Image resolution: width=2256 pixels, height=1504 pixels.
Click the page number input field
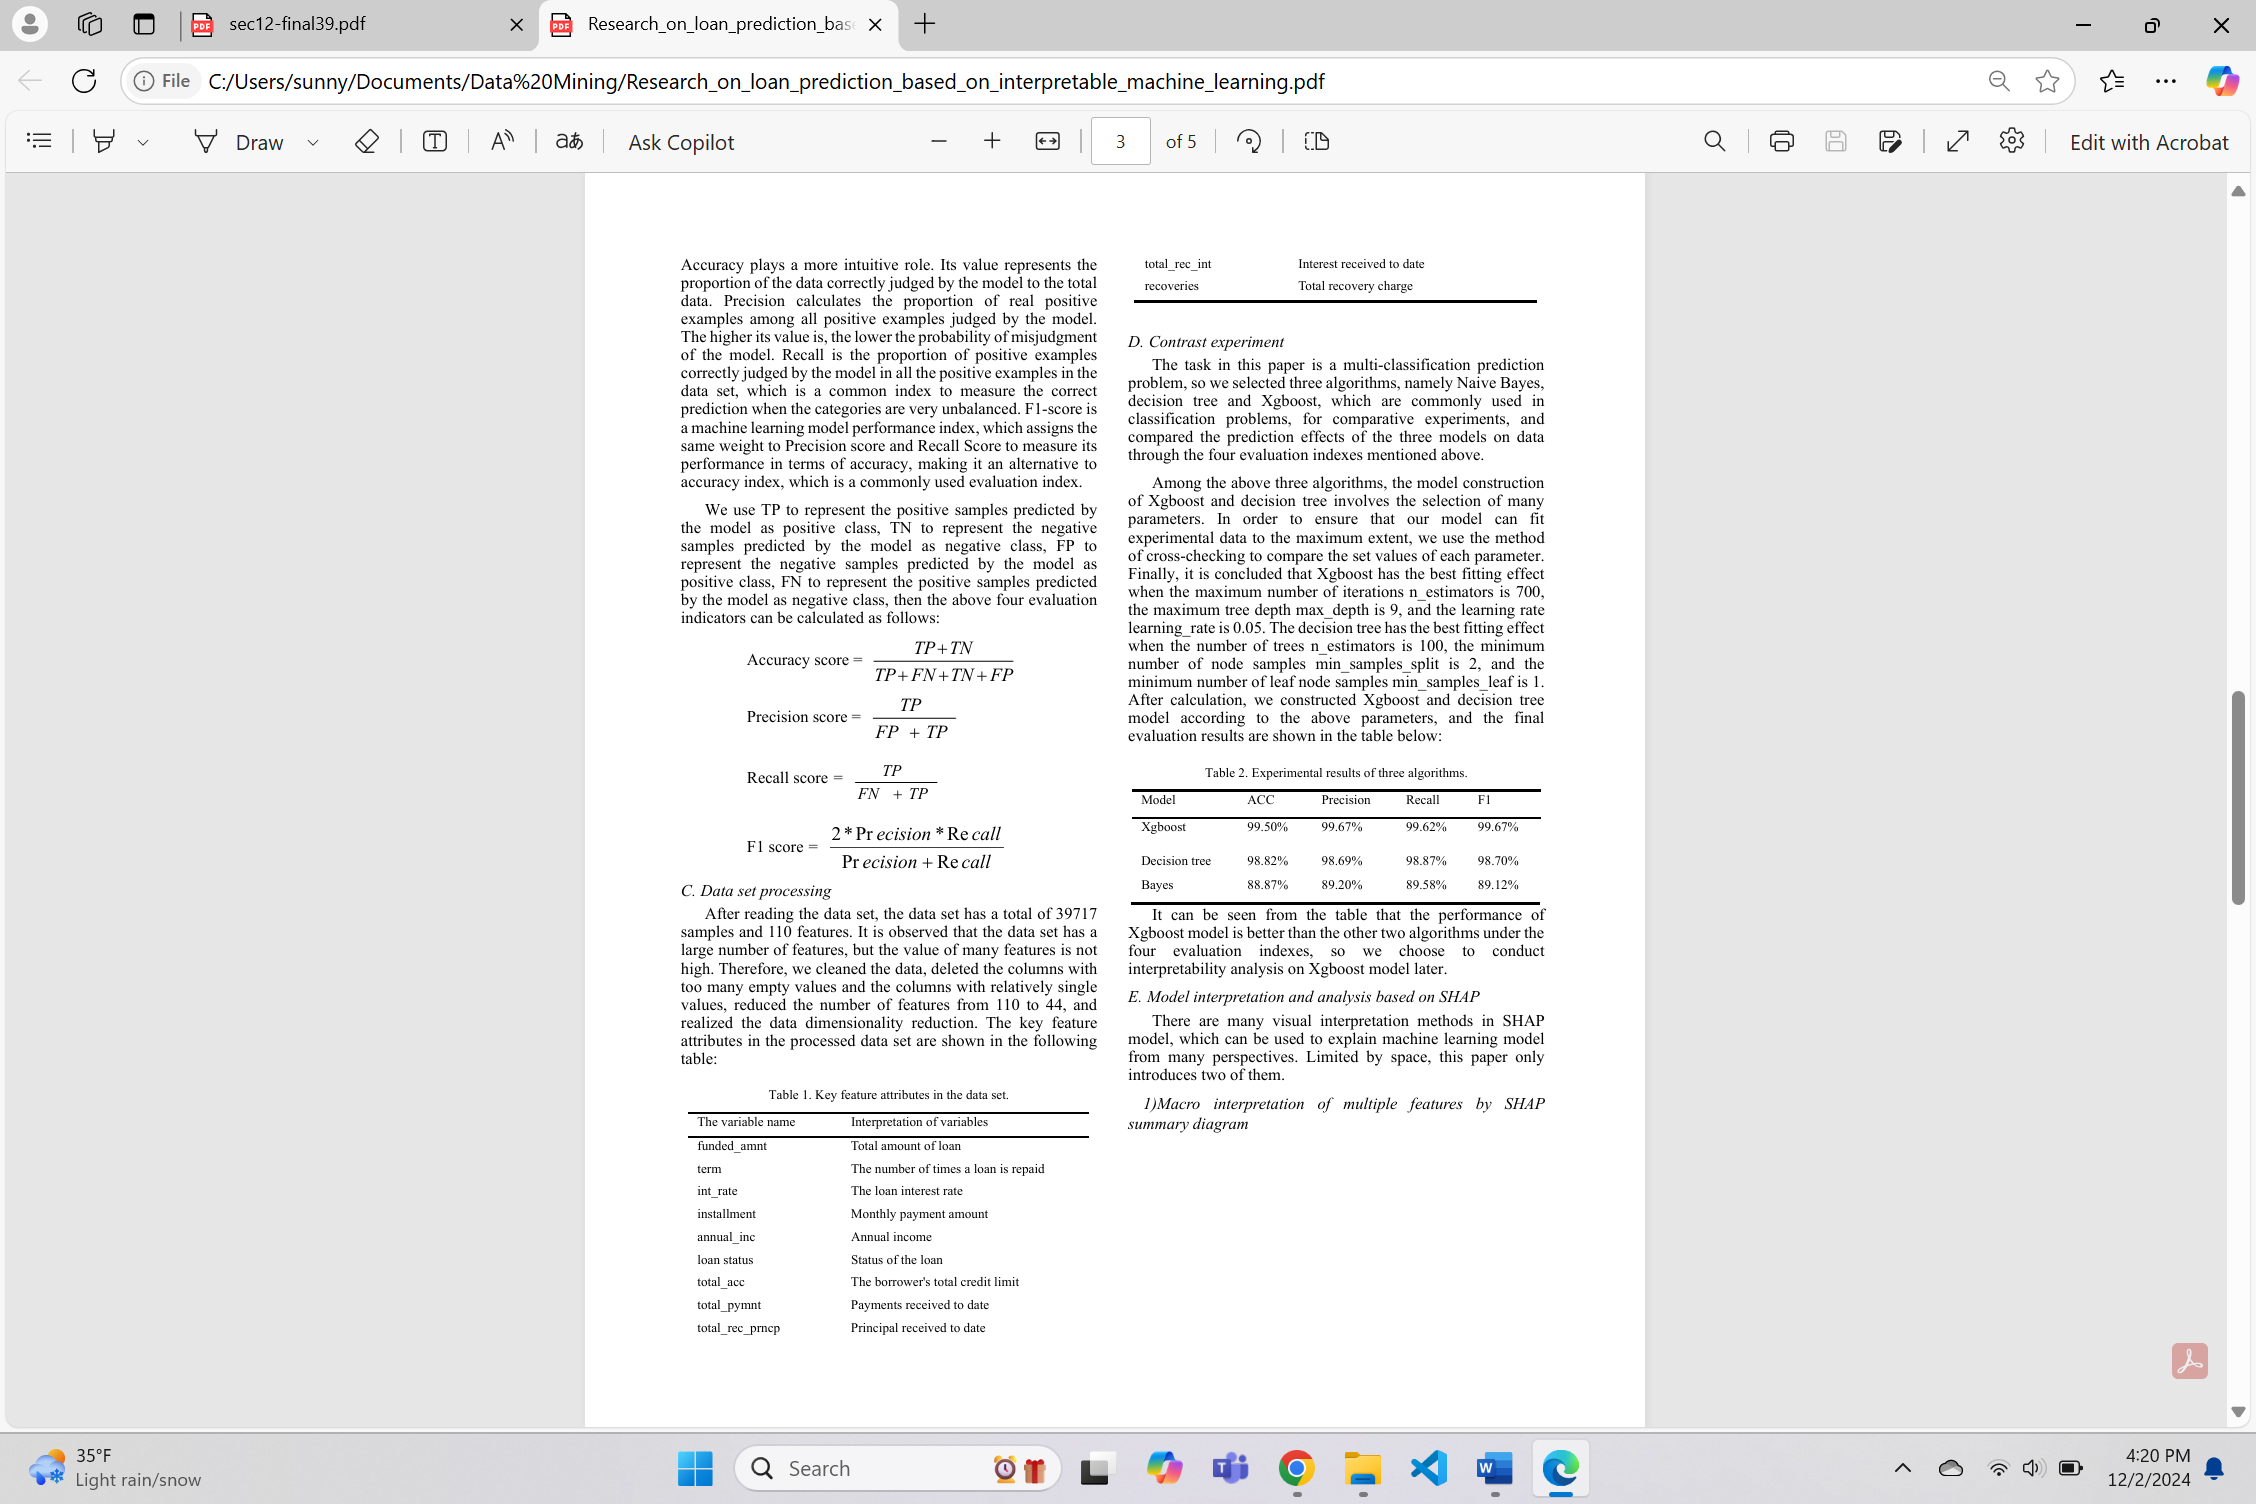coord(1120,140)
